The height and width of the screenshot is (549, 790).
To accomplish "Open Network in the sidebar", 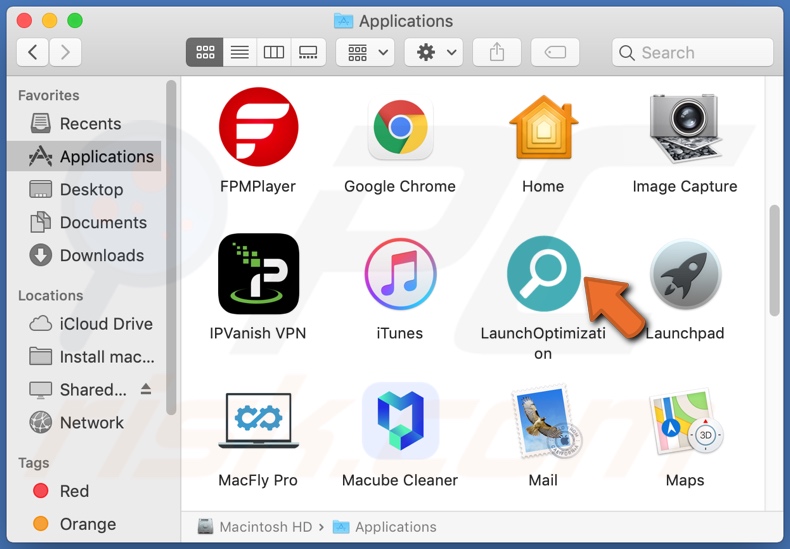I will [85, 423].
